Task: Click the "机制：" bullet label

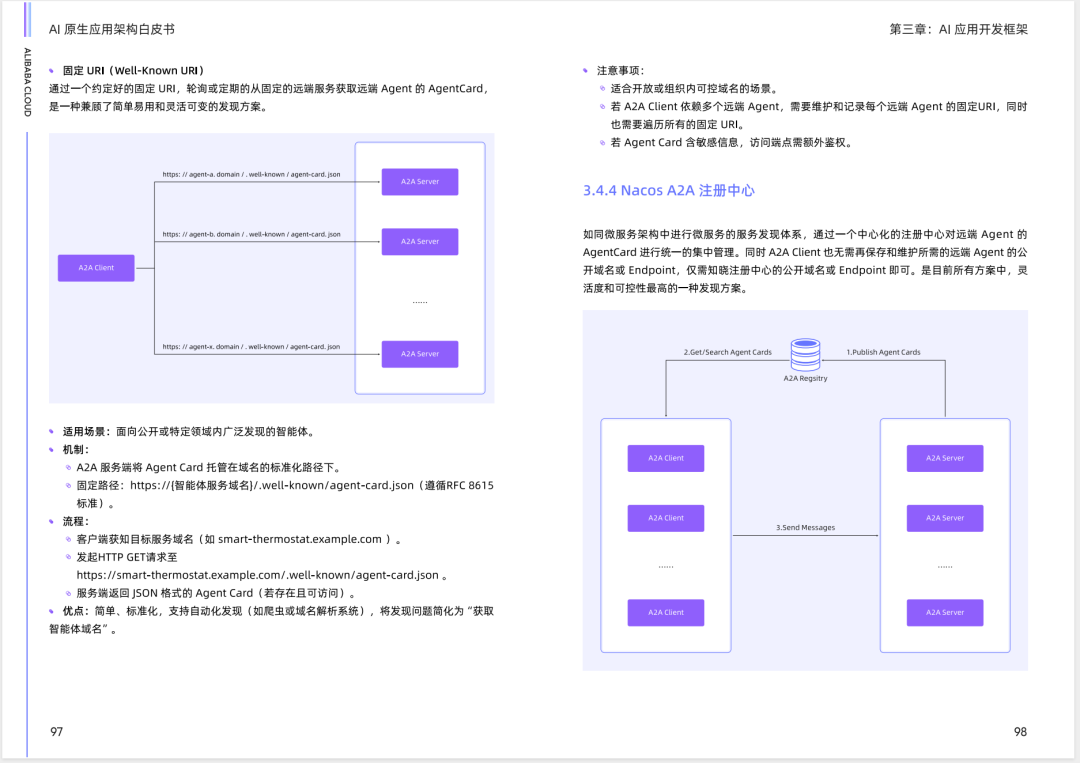Action: pos(76,450)
